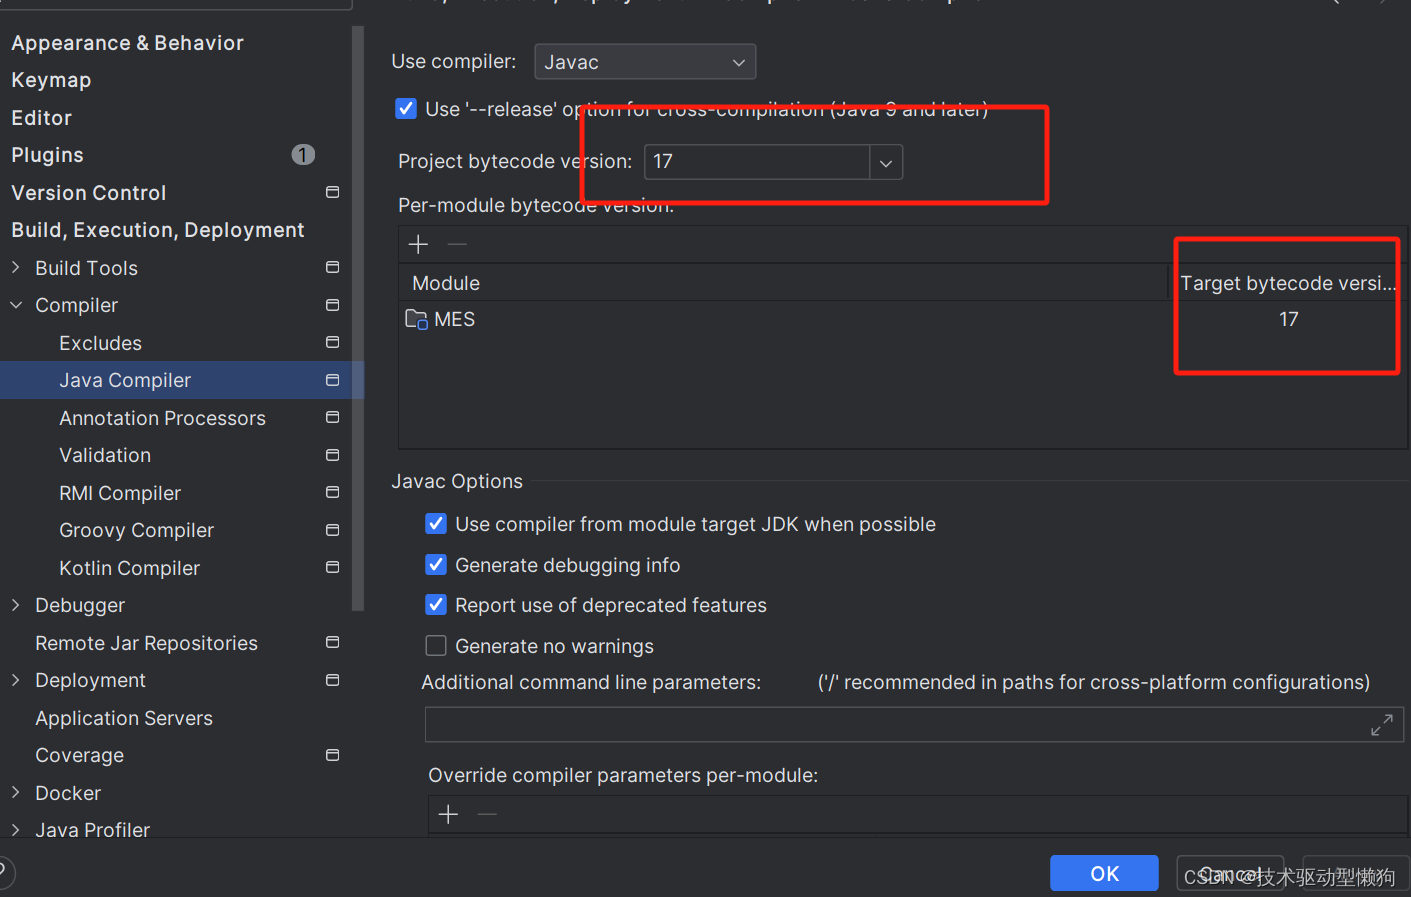This screenshot has height=897, width=1411.
Task: Open Project bytecode version dropdown arrow
Action: 886,162
